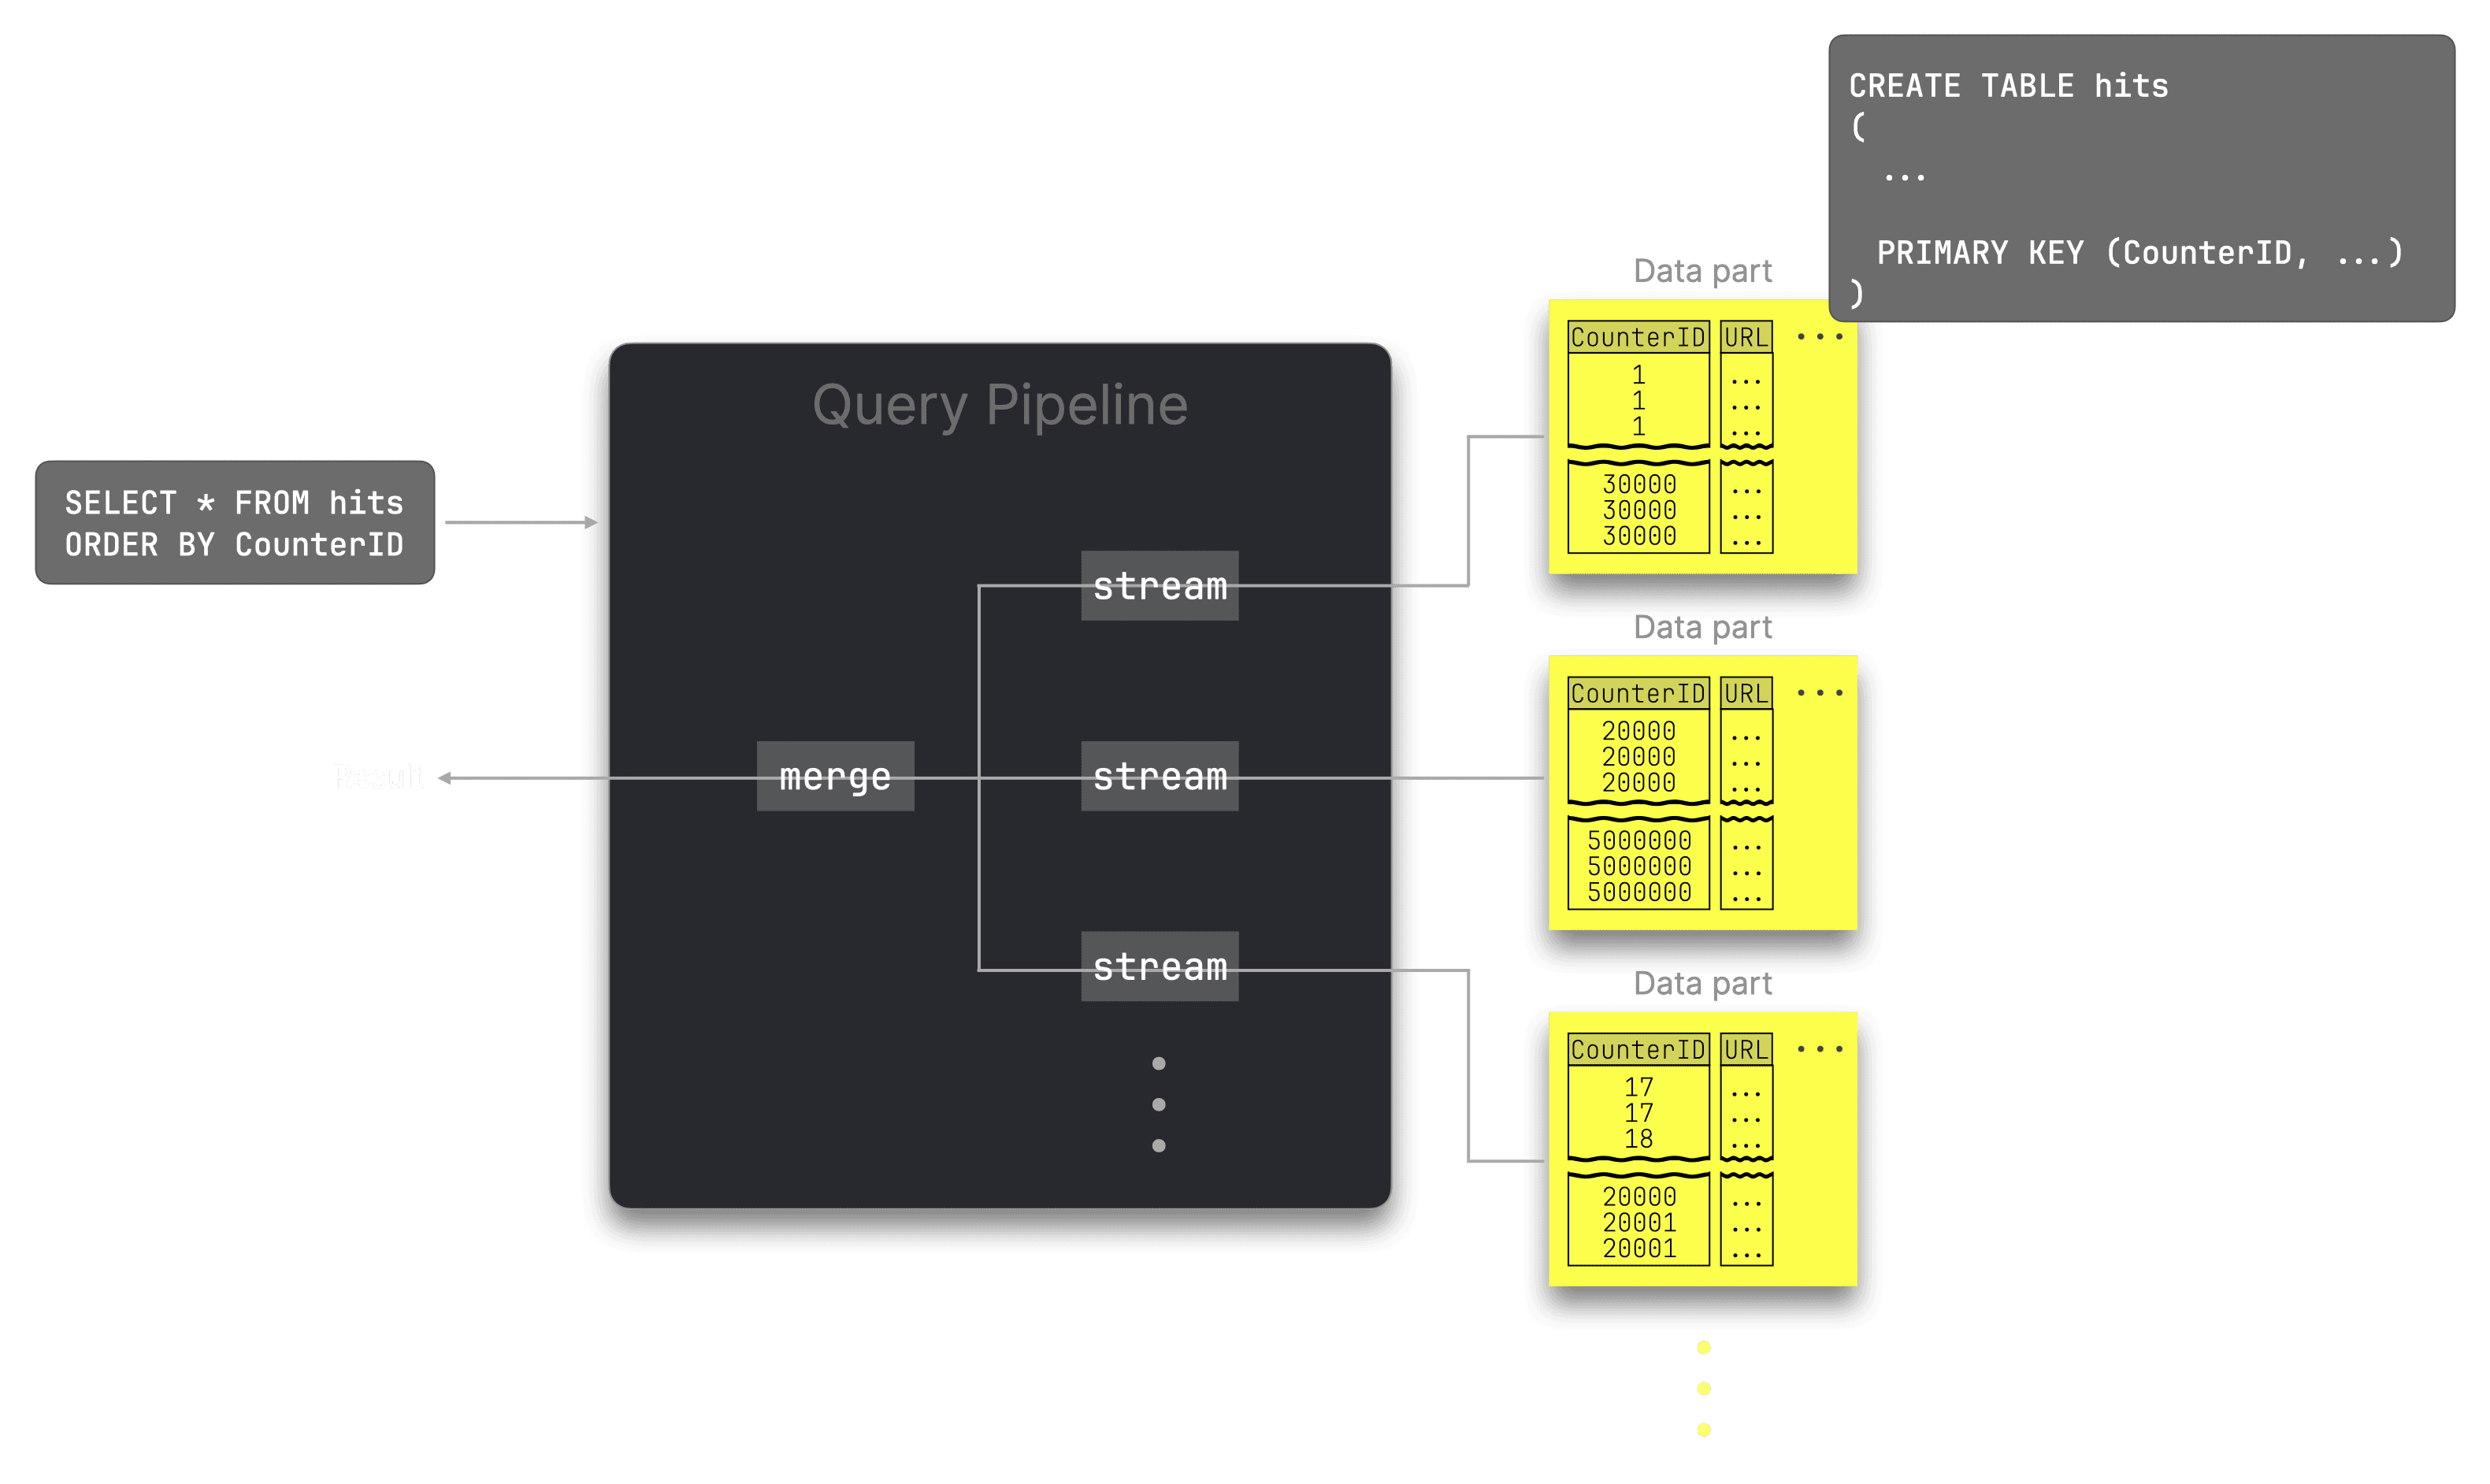
Task: Click the SELECT query box
Action: point(235,523)
